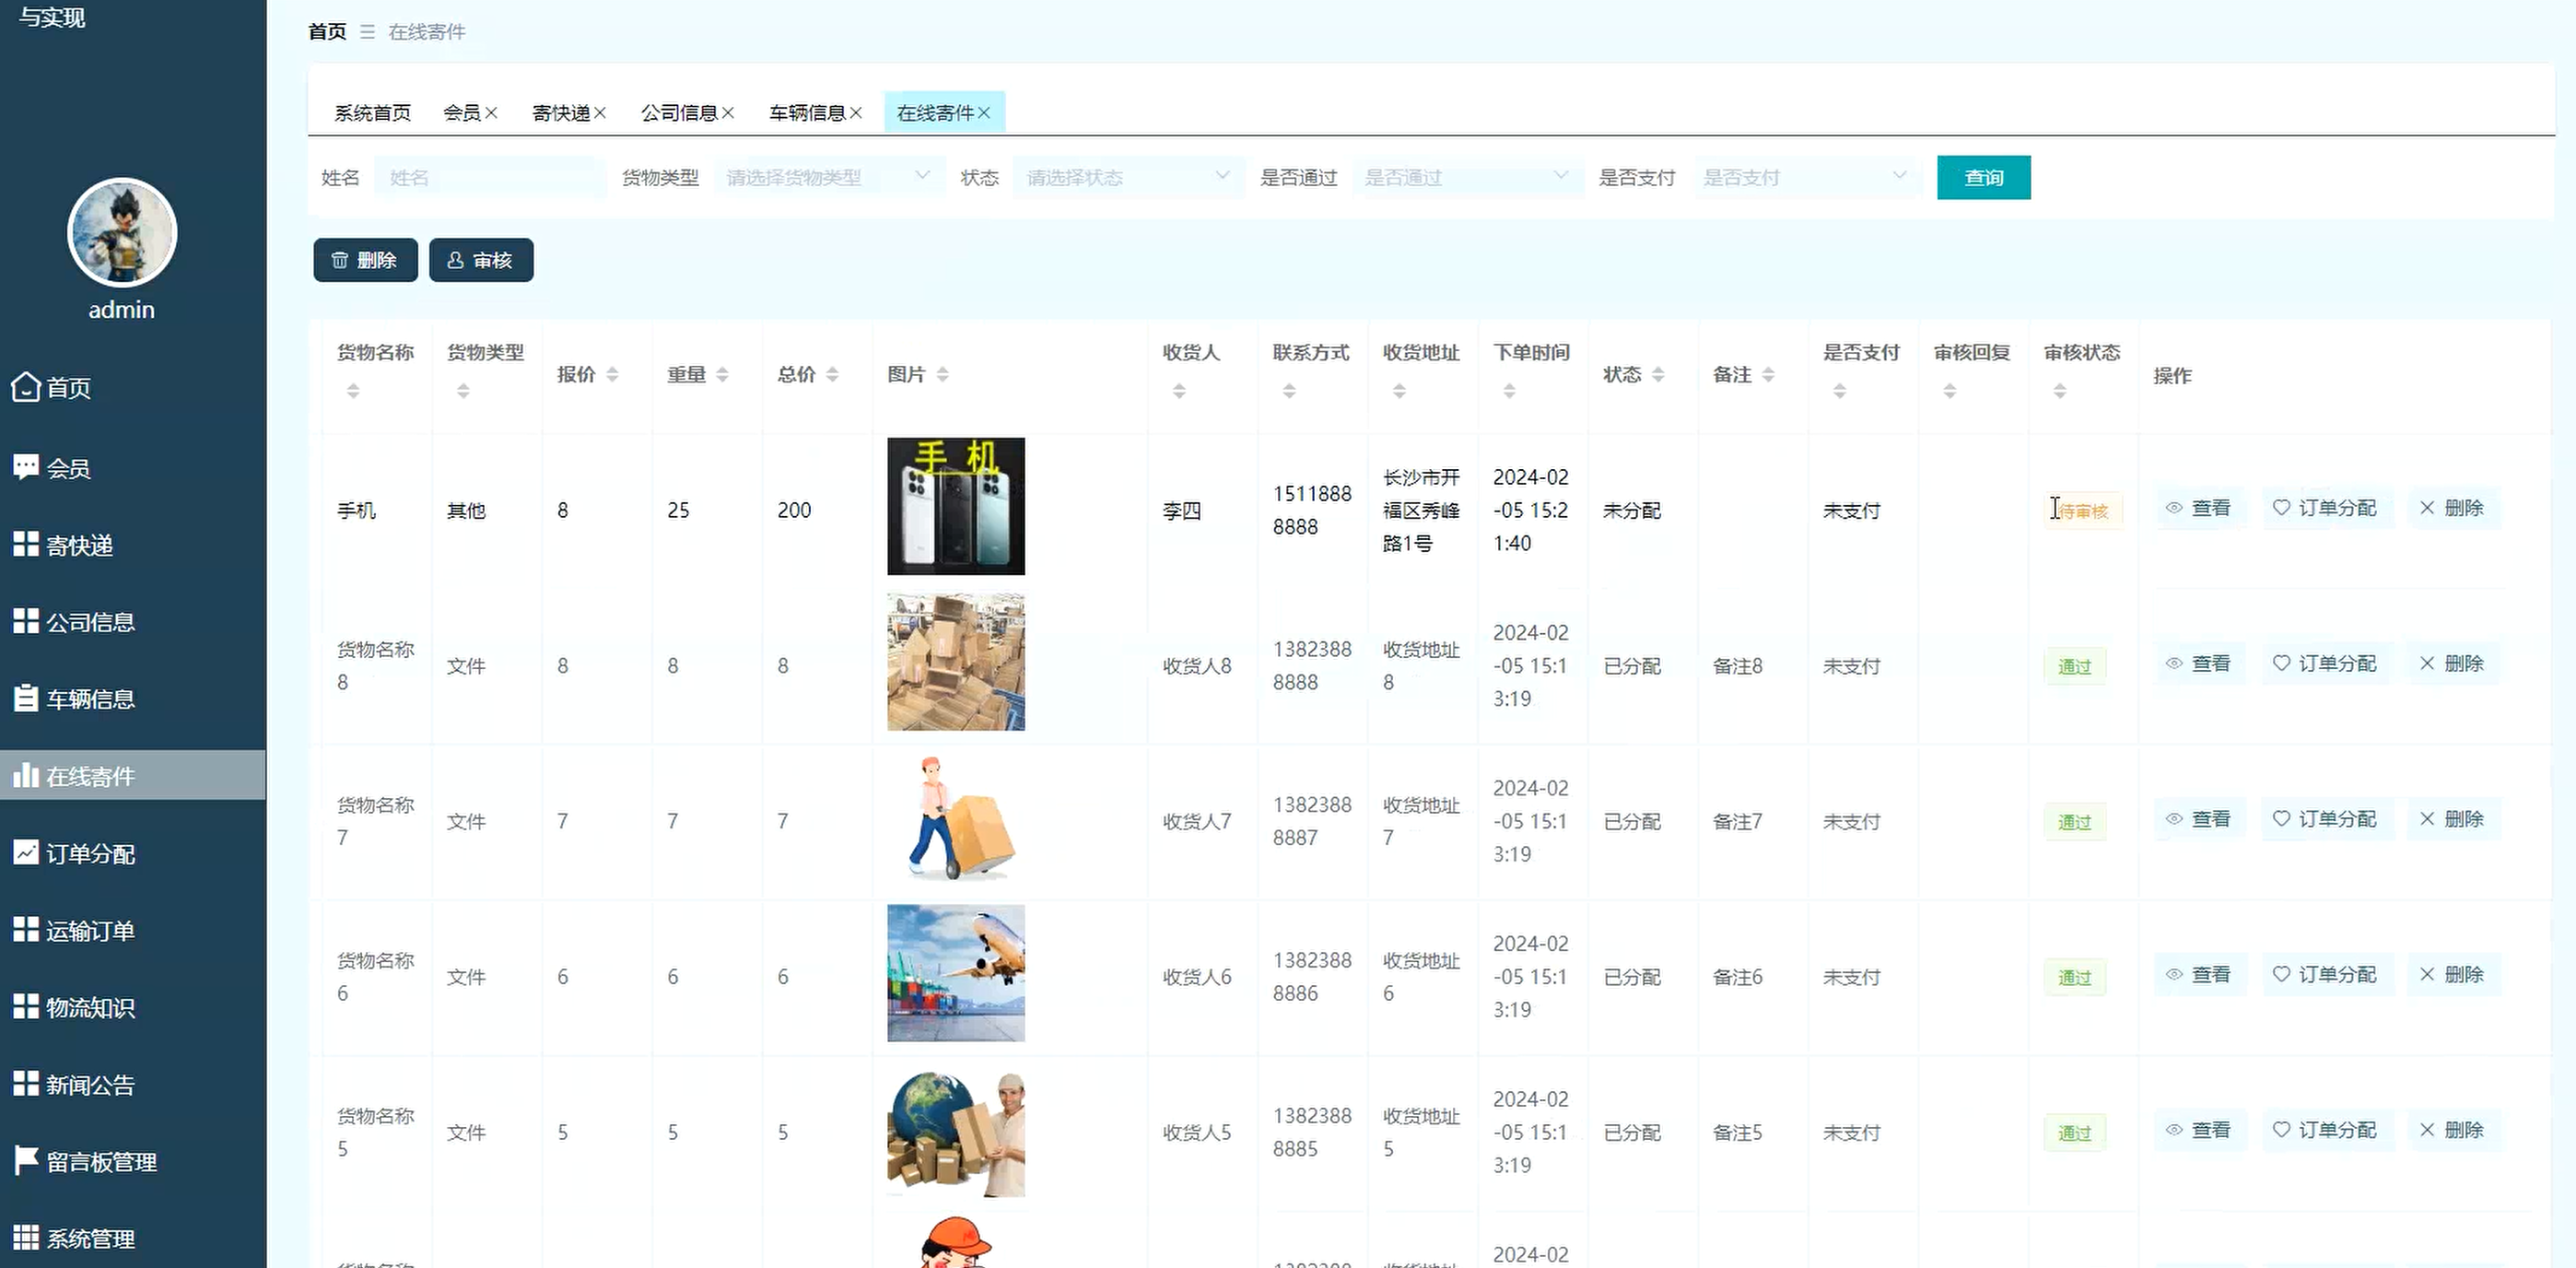
Task: Click the admin avatar picture
Action: coord(122,233)
